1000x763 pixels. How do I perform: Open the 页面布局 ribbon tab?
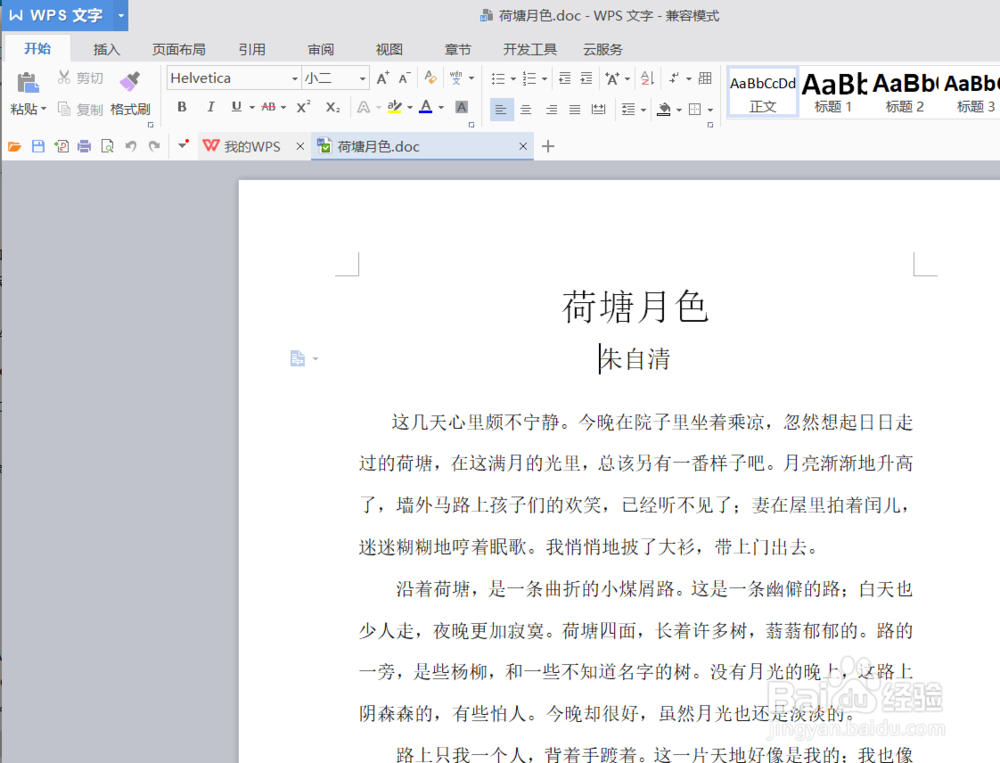click(179, 50)
